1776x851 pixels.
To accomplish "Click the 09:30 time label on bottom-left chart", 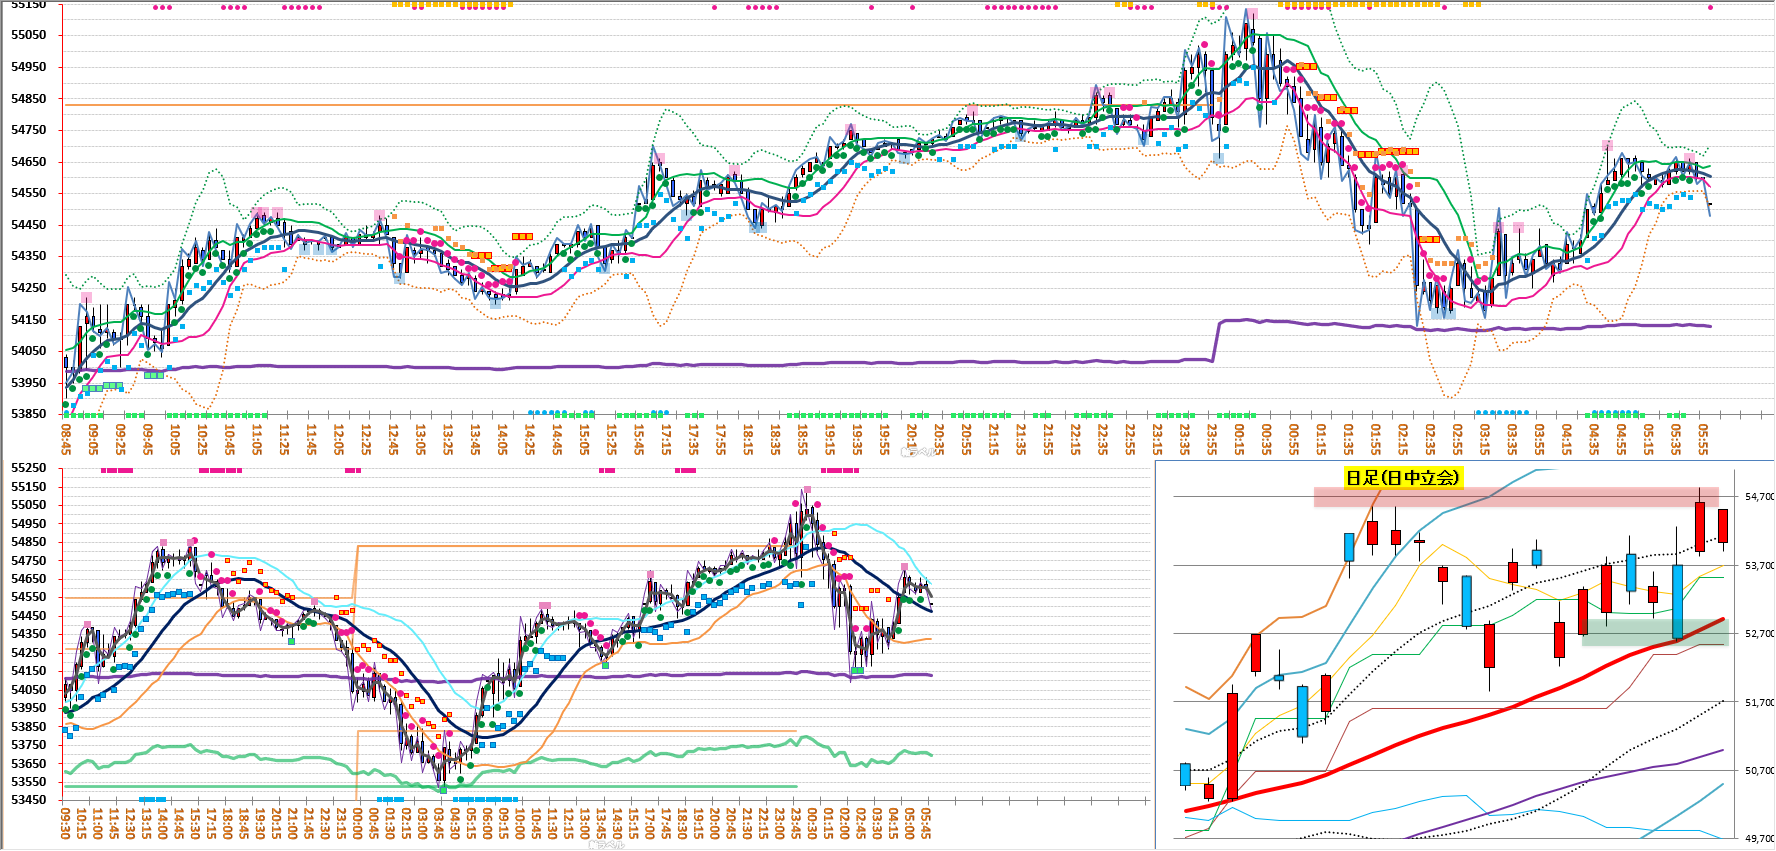I will pyautogui.click(x=66, y=824).
